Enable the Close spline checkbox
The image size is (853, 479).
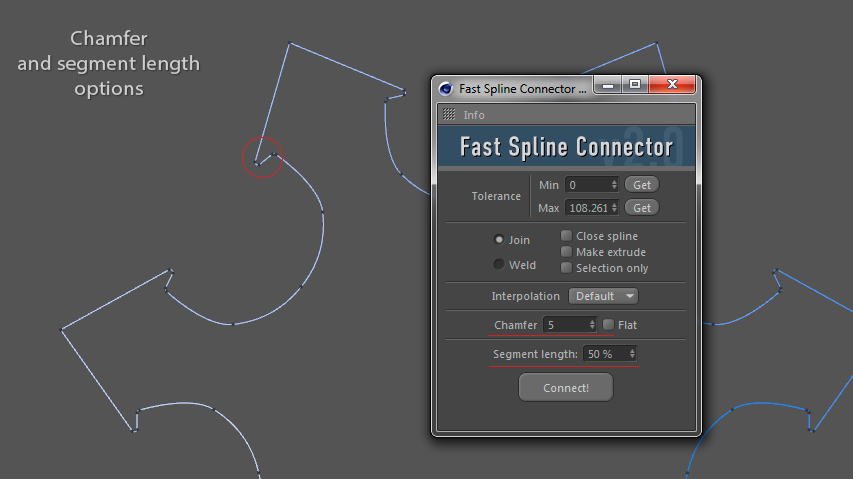(x=566, y=235)
